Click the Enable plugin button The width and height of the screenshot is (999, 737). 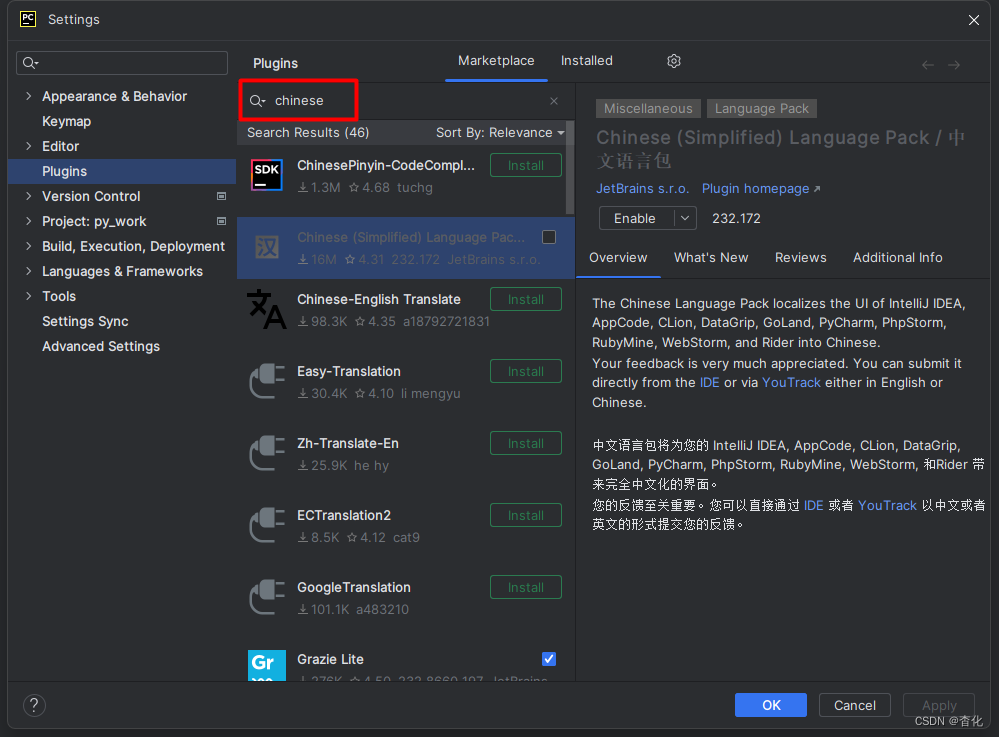(635, 218)
